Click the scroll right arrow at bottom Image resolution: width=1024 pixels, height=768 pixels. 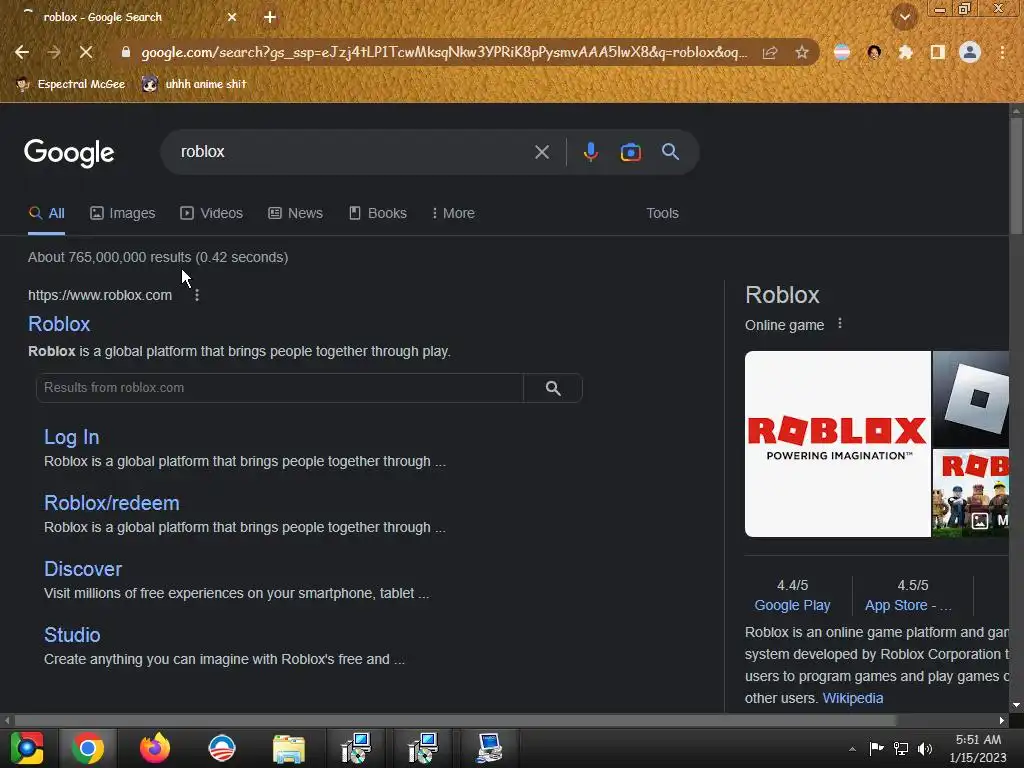pos(1002,720)
